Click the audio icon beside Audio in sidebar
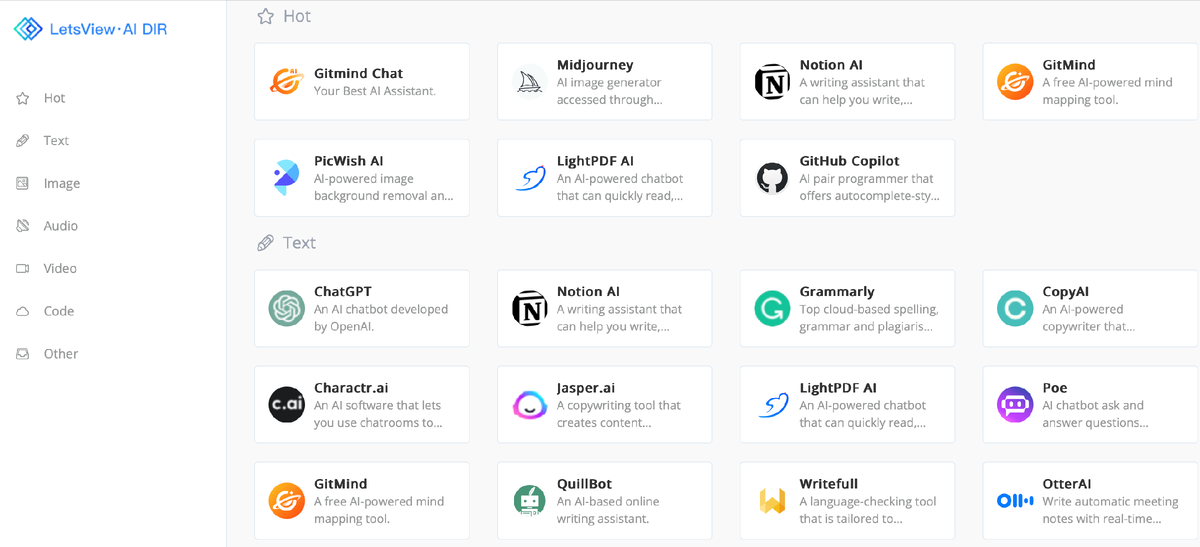1200x547 pixels. pyautogui.click(x=22, y=226)
